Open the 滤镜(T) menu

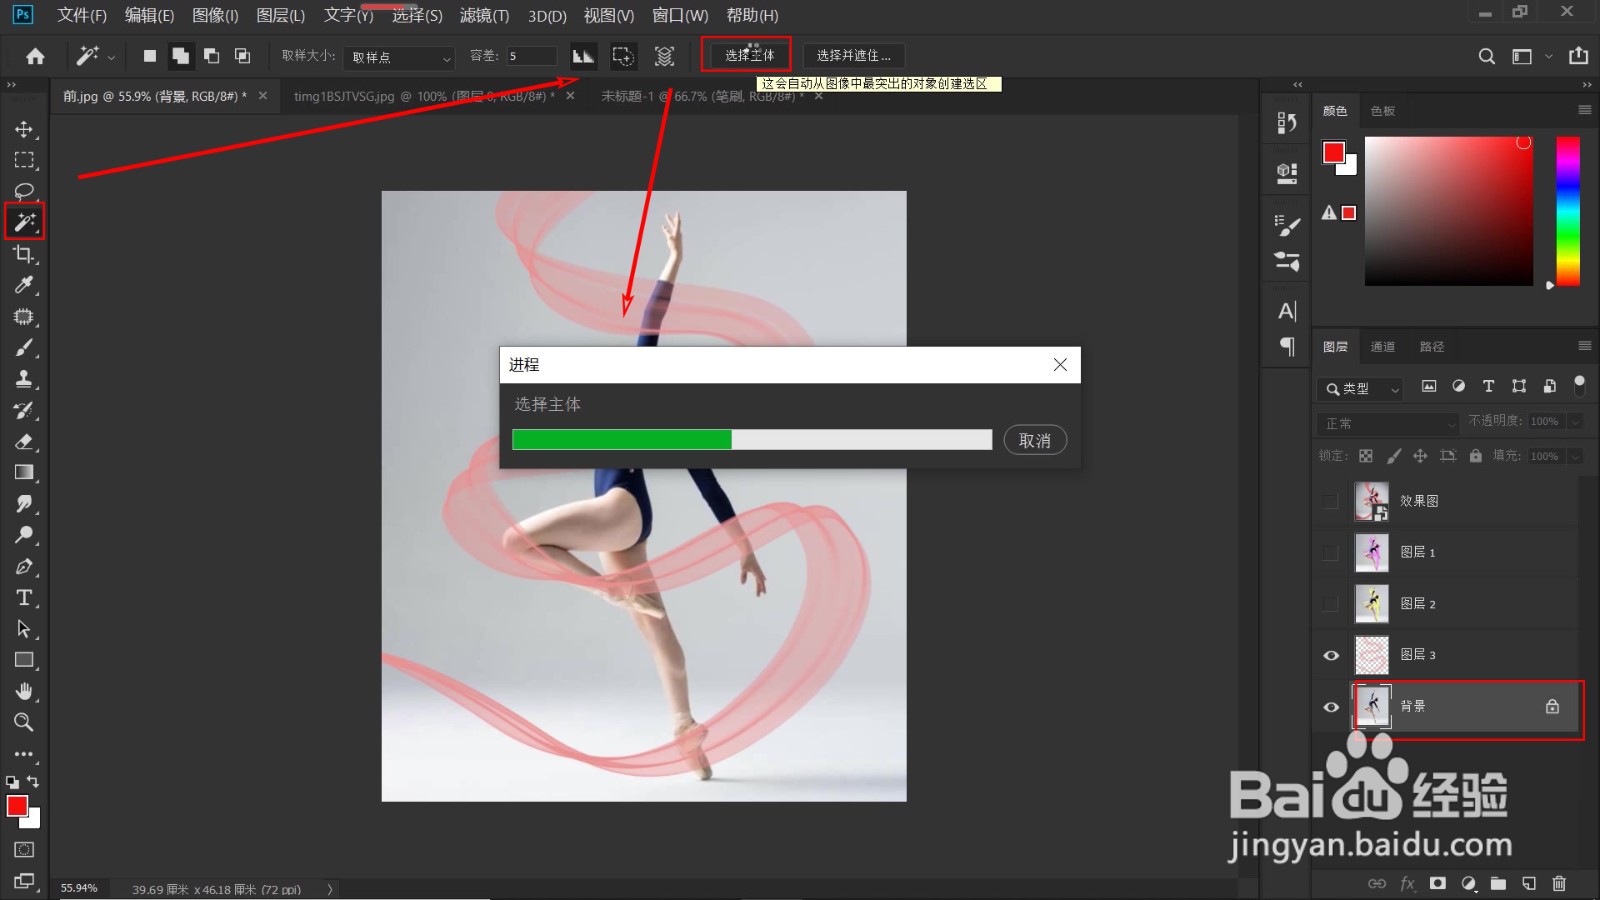[x=484, y=15]
